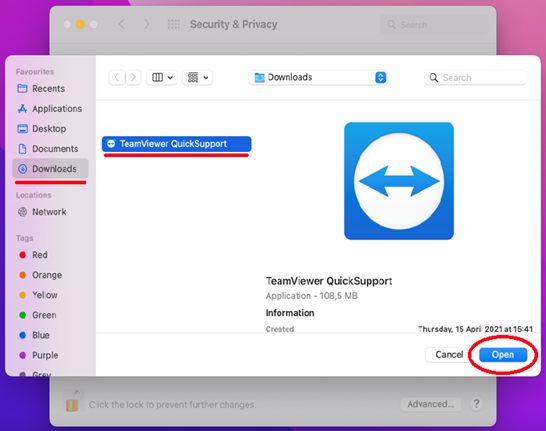The height and width of the screenshot is (431, 546).
Task: Click the Network globe icon
Action: click(x=22, y=212)
